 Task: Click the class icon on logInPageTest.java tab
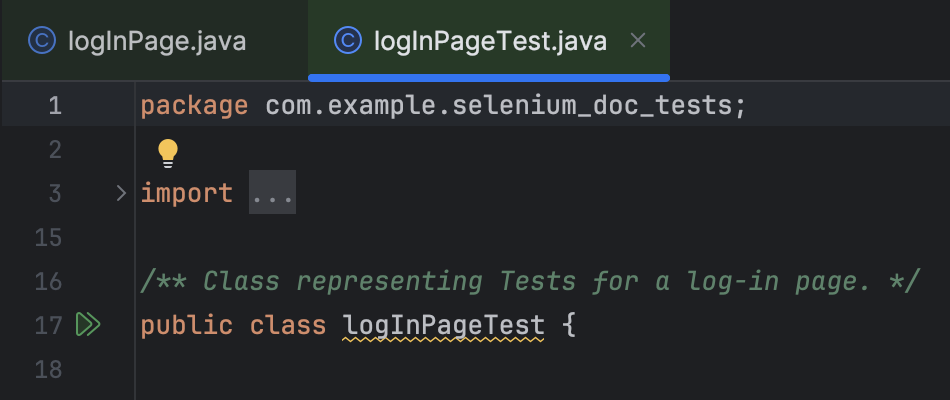pyautogui.click(x=347, y=41)
